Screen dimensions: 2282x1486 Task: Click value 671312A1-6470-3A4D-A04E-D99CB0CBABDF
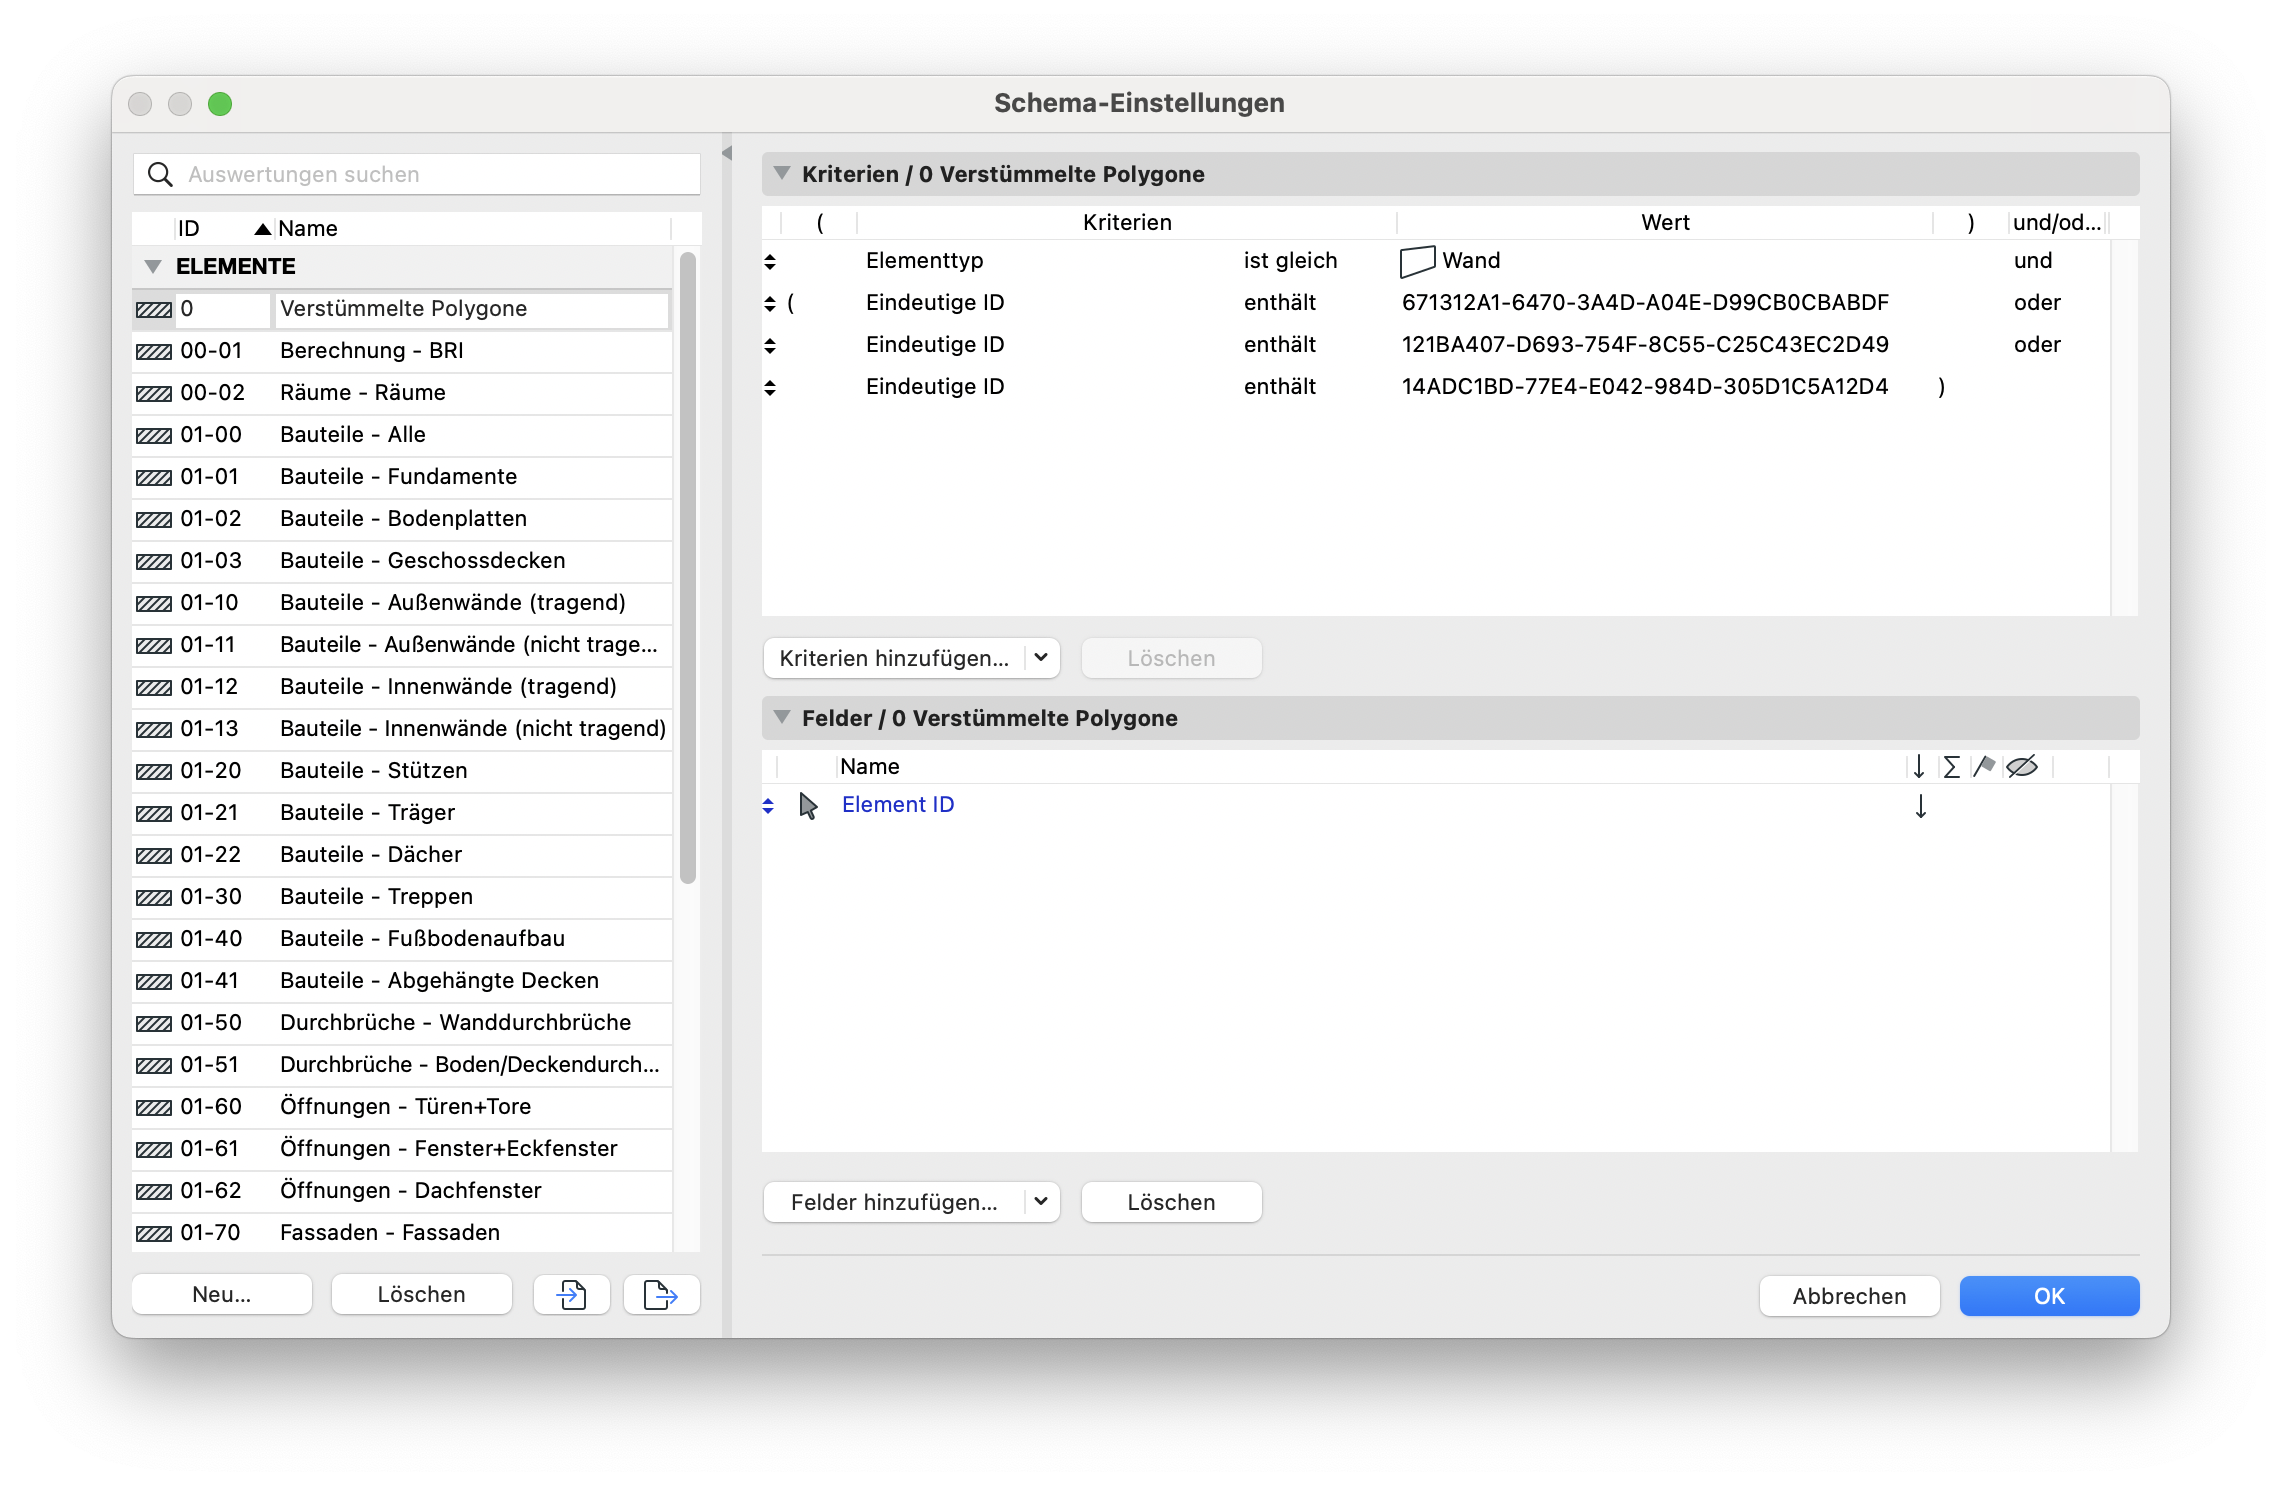click(x=1645, y=303)
